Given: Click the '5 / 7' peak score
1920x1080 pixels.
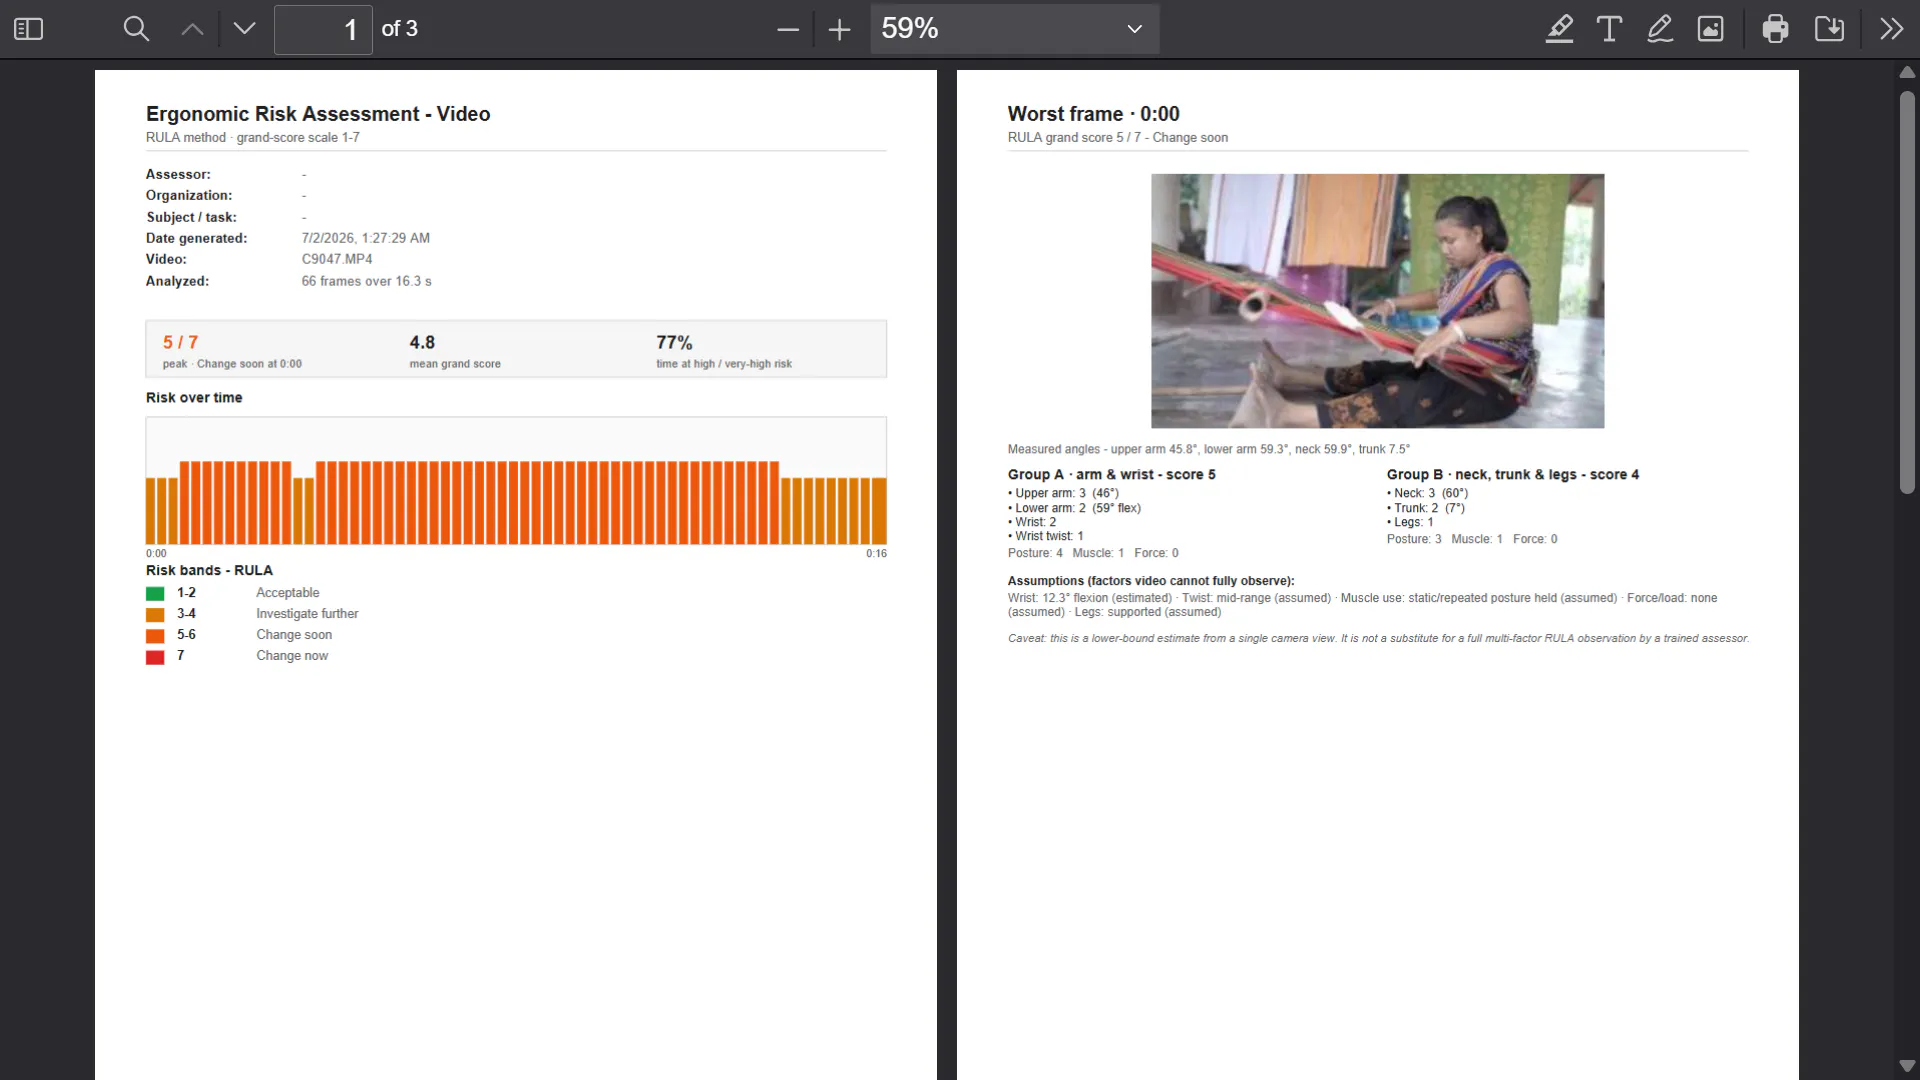Looking at the screenshot, I should tap(180, 342).
